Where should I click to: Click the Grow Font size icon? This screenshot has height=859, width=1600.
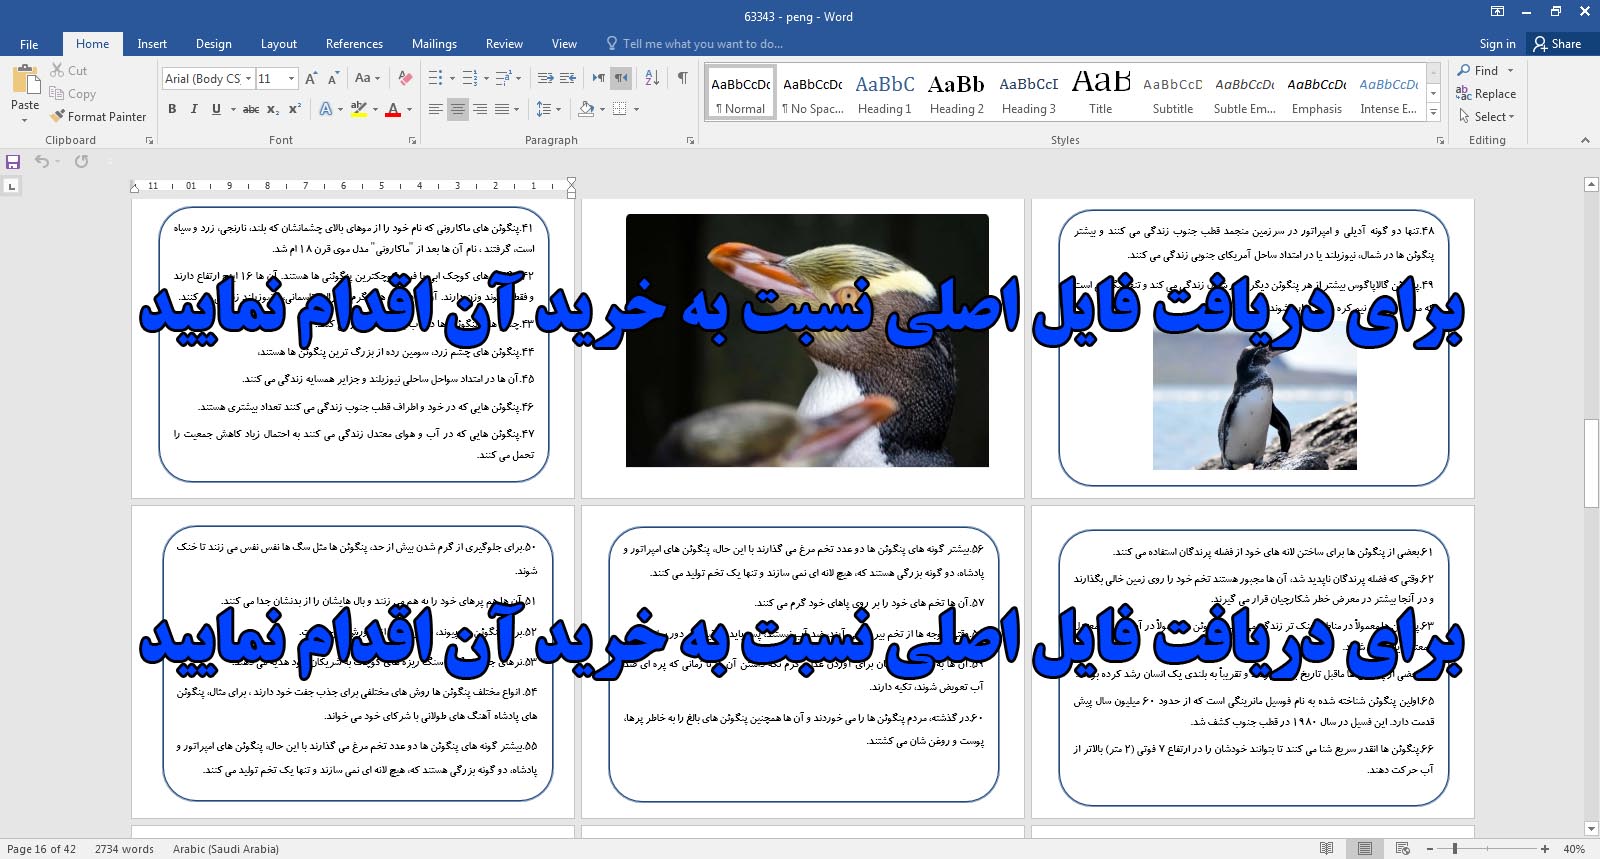311,78
